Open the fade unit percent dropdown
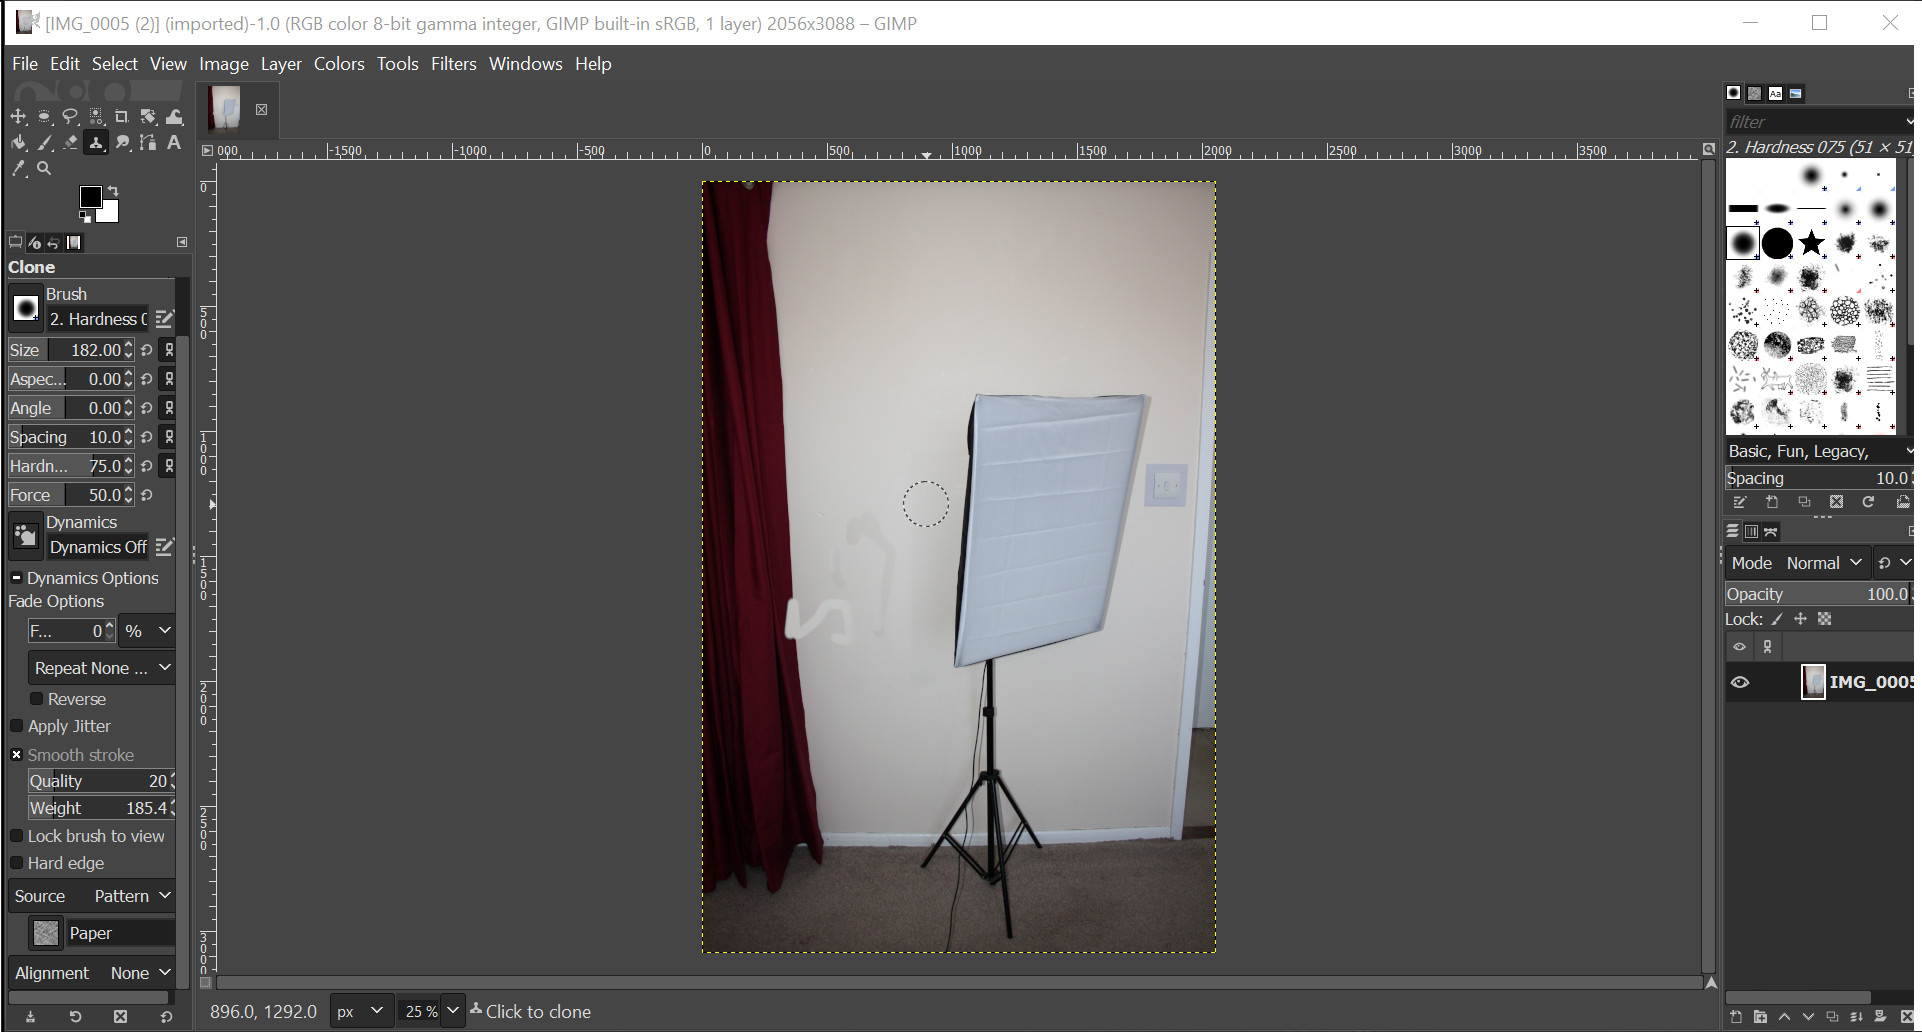The width and height of the screenshot is (1922, 1032). (x=147, y=631)
